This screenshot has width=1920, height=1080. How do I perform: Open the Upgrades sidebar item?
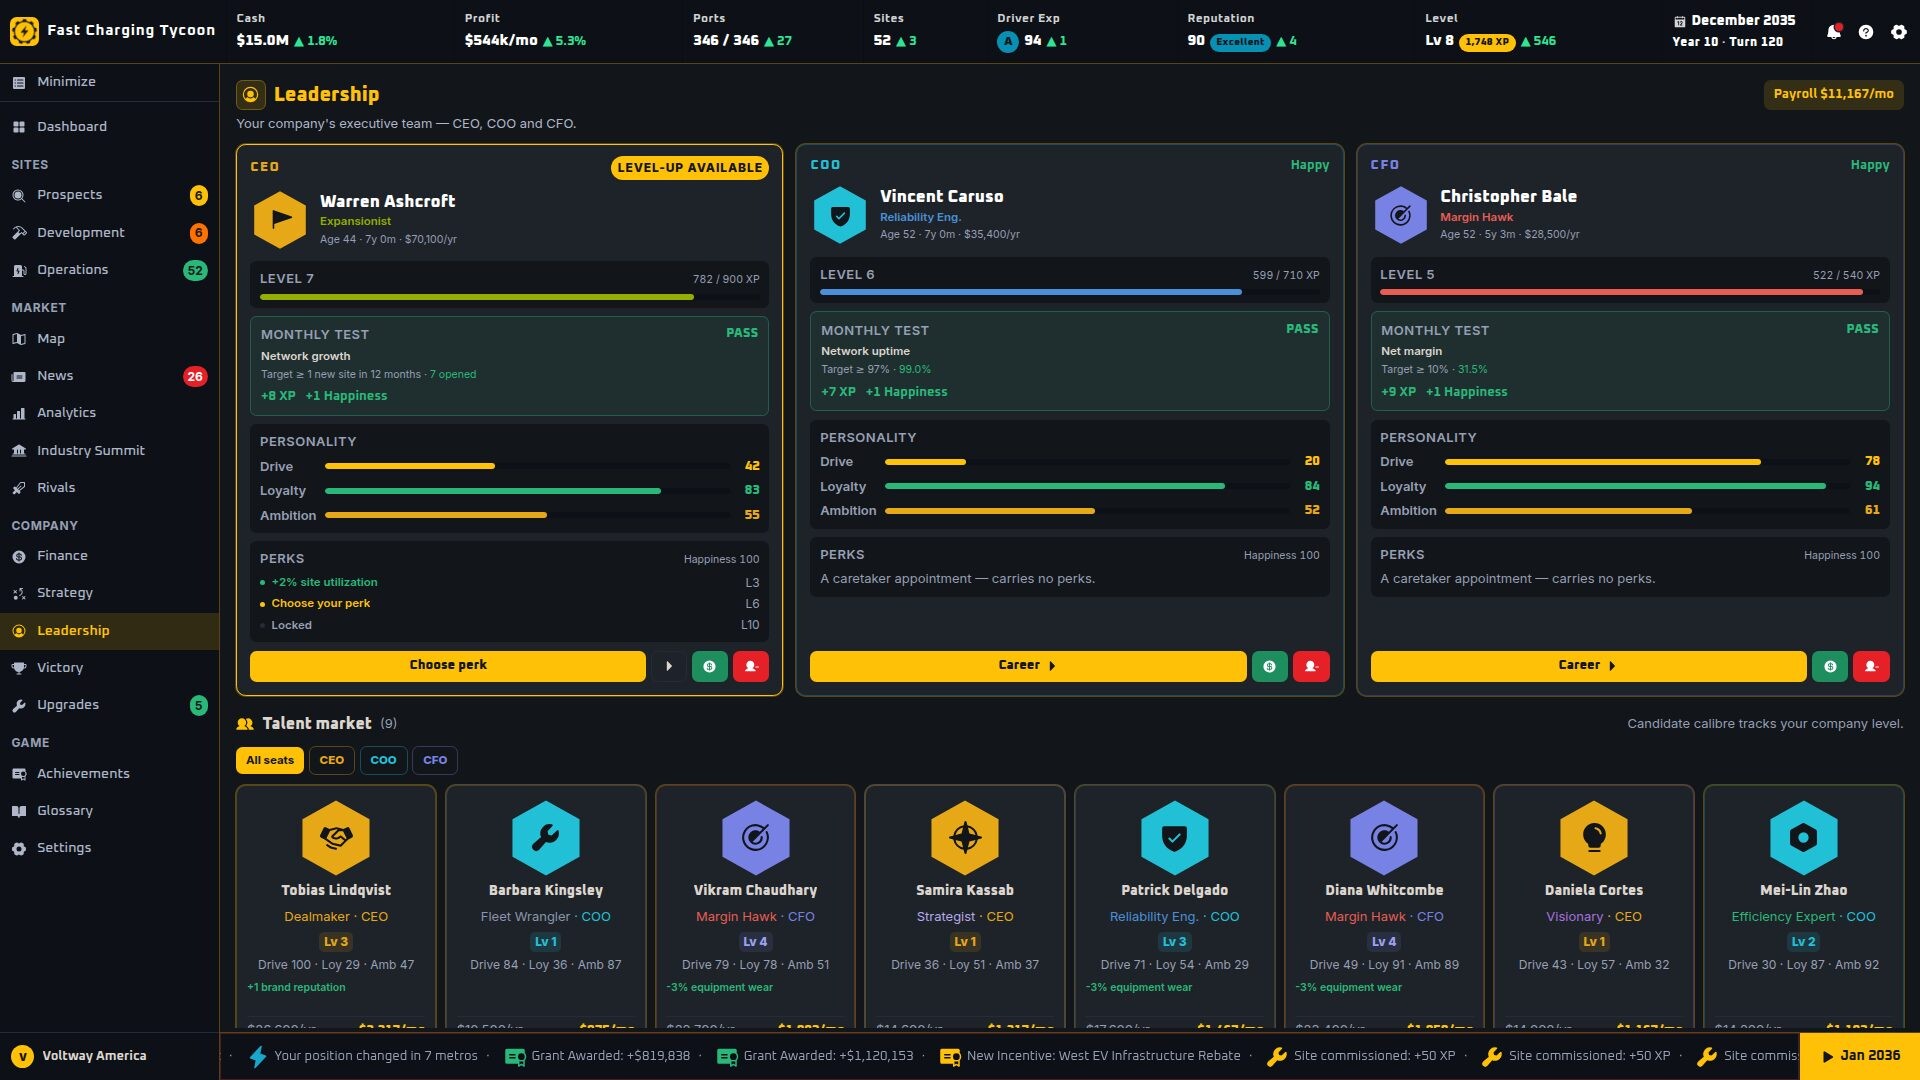coord(109,705)
